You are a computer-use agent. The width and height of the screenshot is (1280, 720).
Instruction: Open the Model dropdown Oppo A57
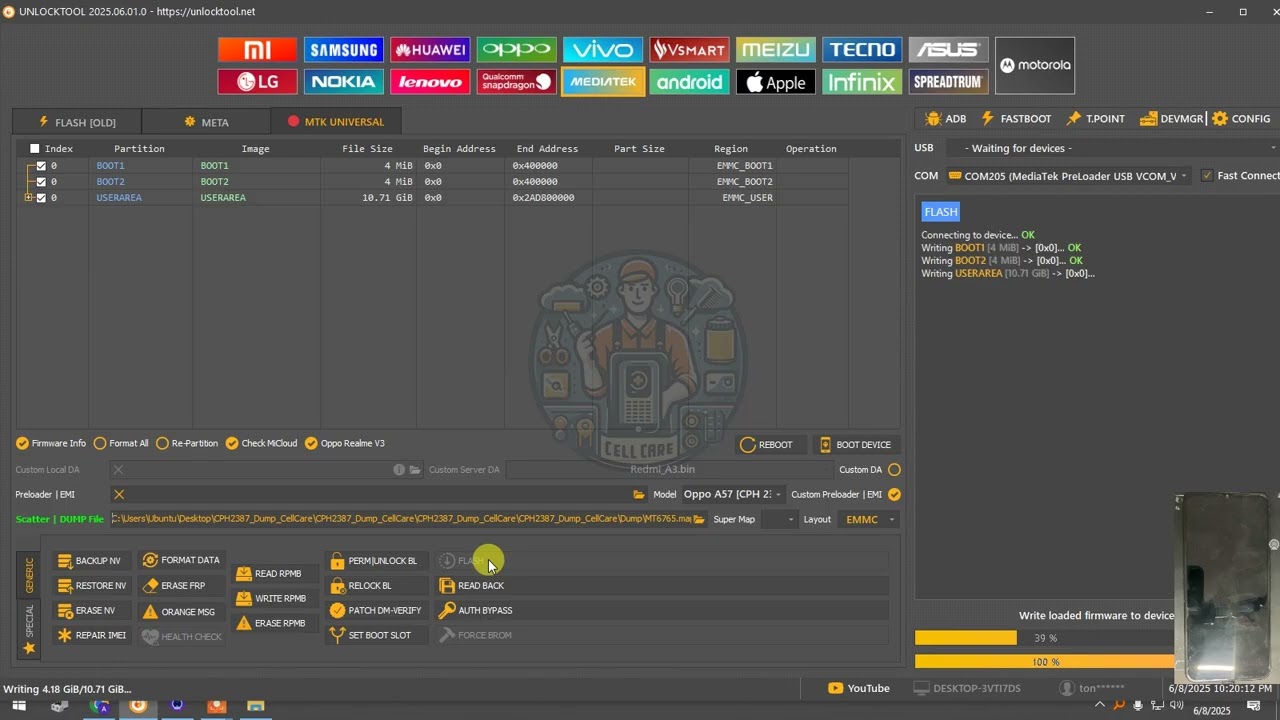732,494
